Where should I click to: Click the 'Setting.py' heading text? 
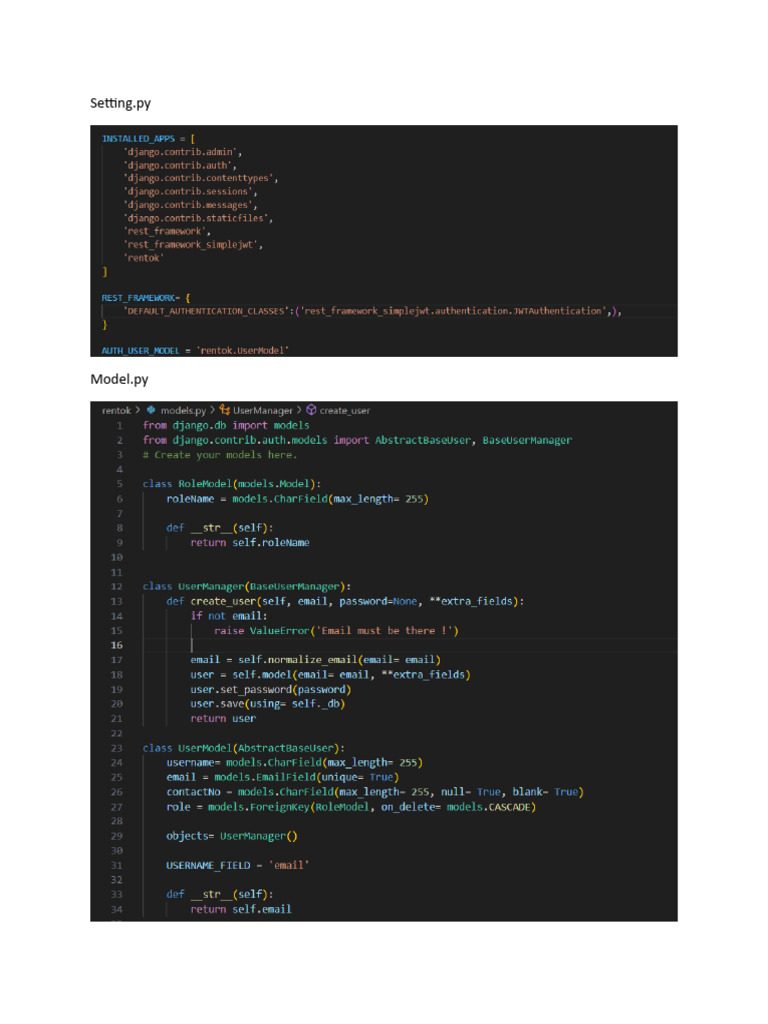coord(120,103)
